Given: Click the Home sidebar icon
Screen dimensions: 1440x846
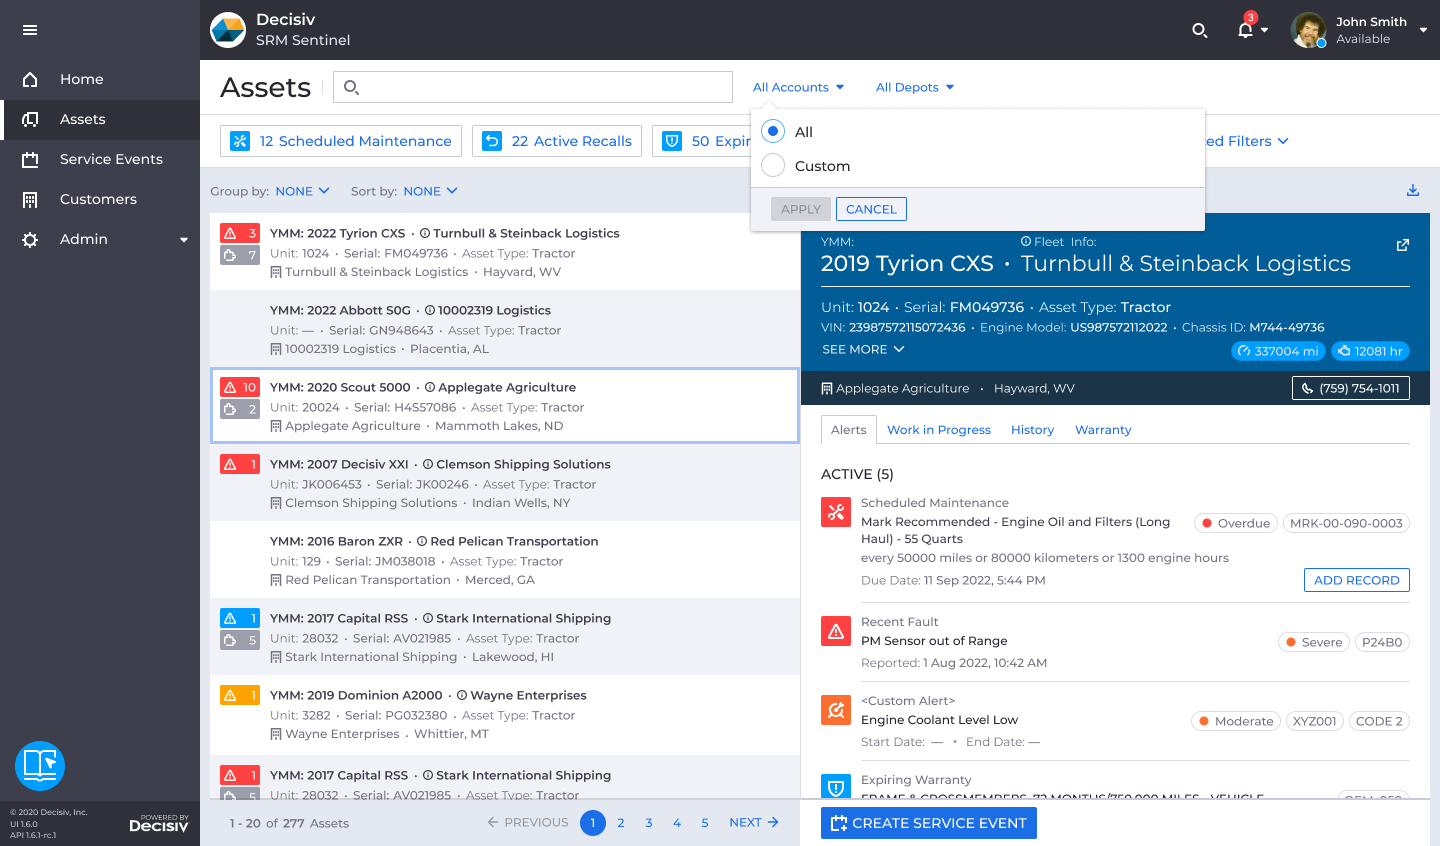Looking at the screenshot, I should pyautogui.click(x=30, y=79).
